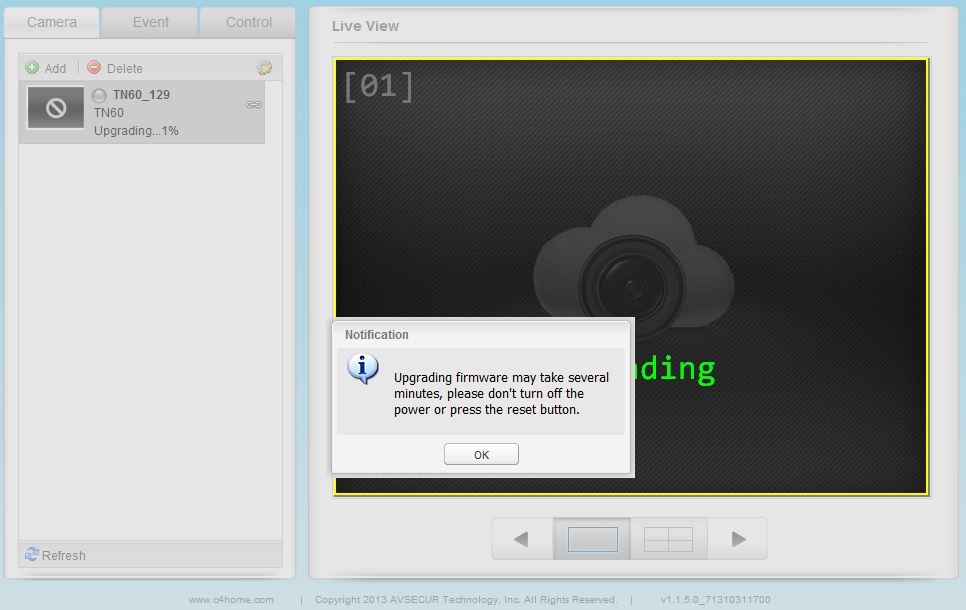Go to next view page arrow

[x=738, y=539]
